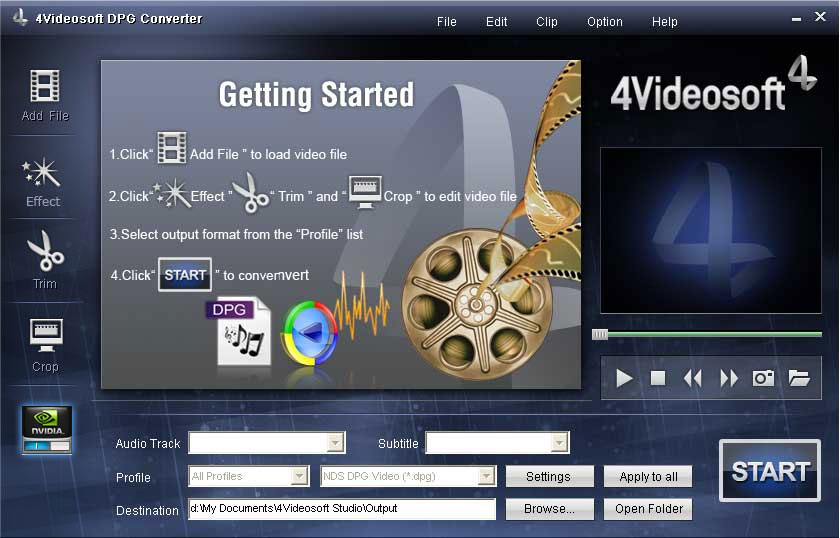This screenshot has height=538, width=840.
Task: Click the 4Videosoft app icon in the title bar
Action: [x=20, y=17]
